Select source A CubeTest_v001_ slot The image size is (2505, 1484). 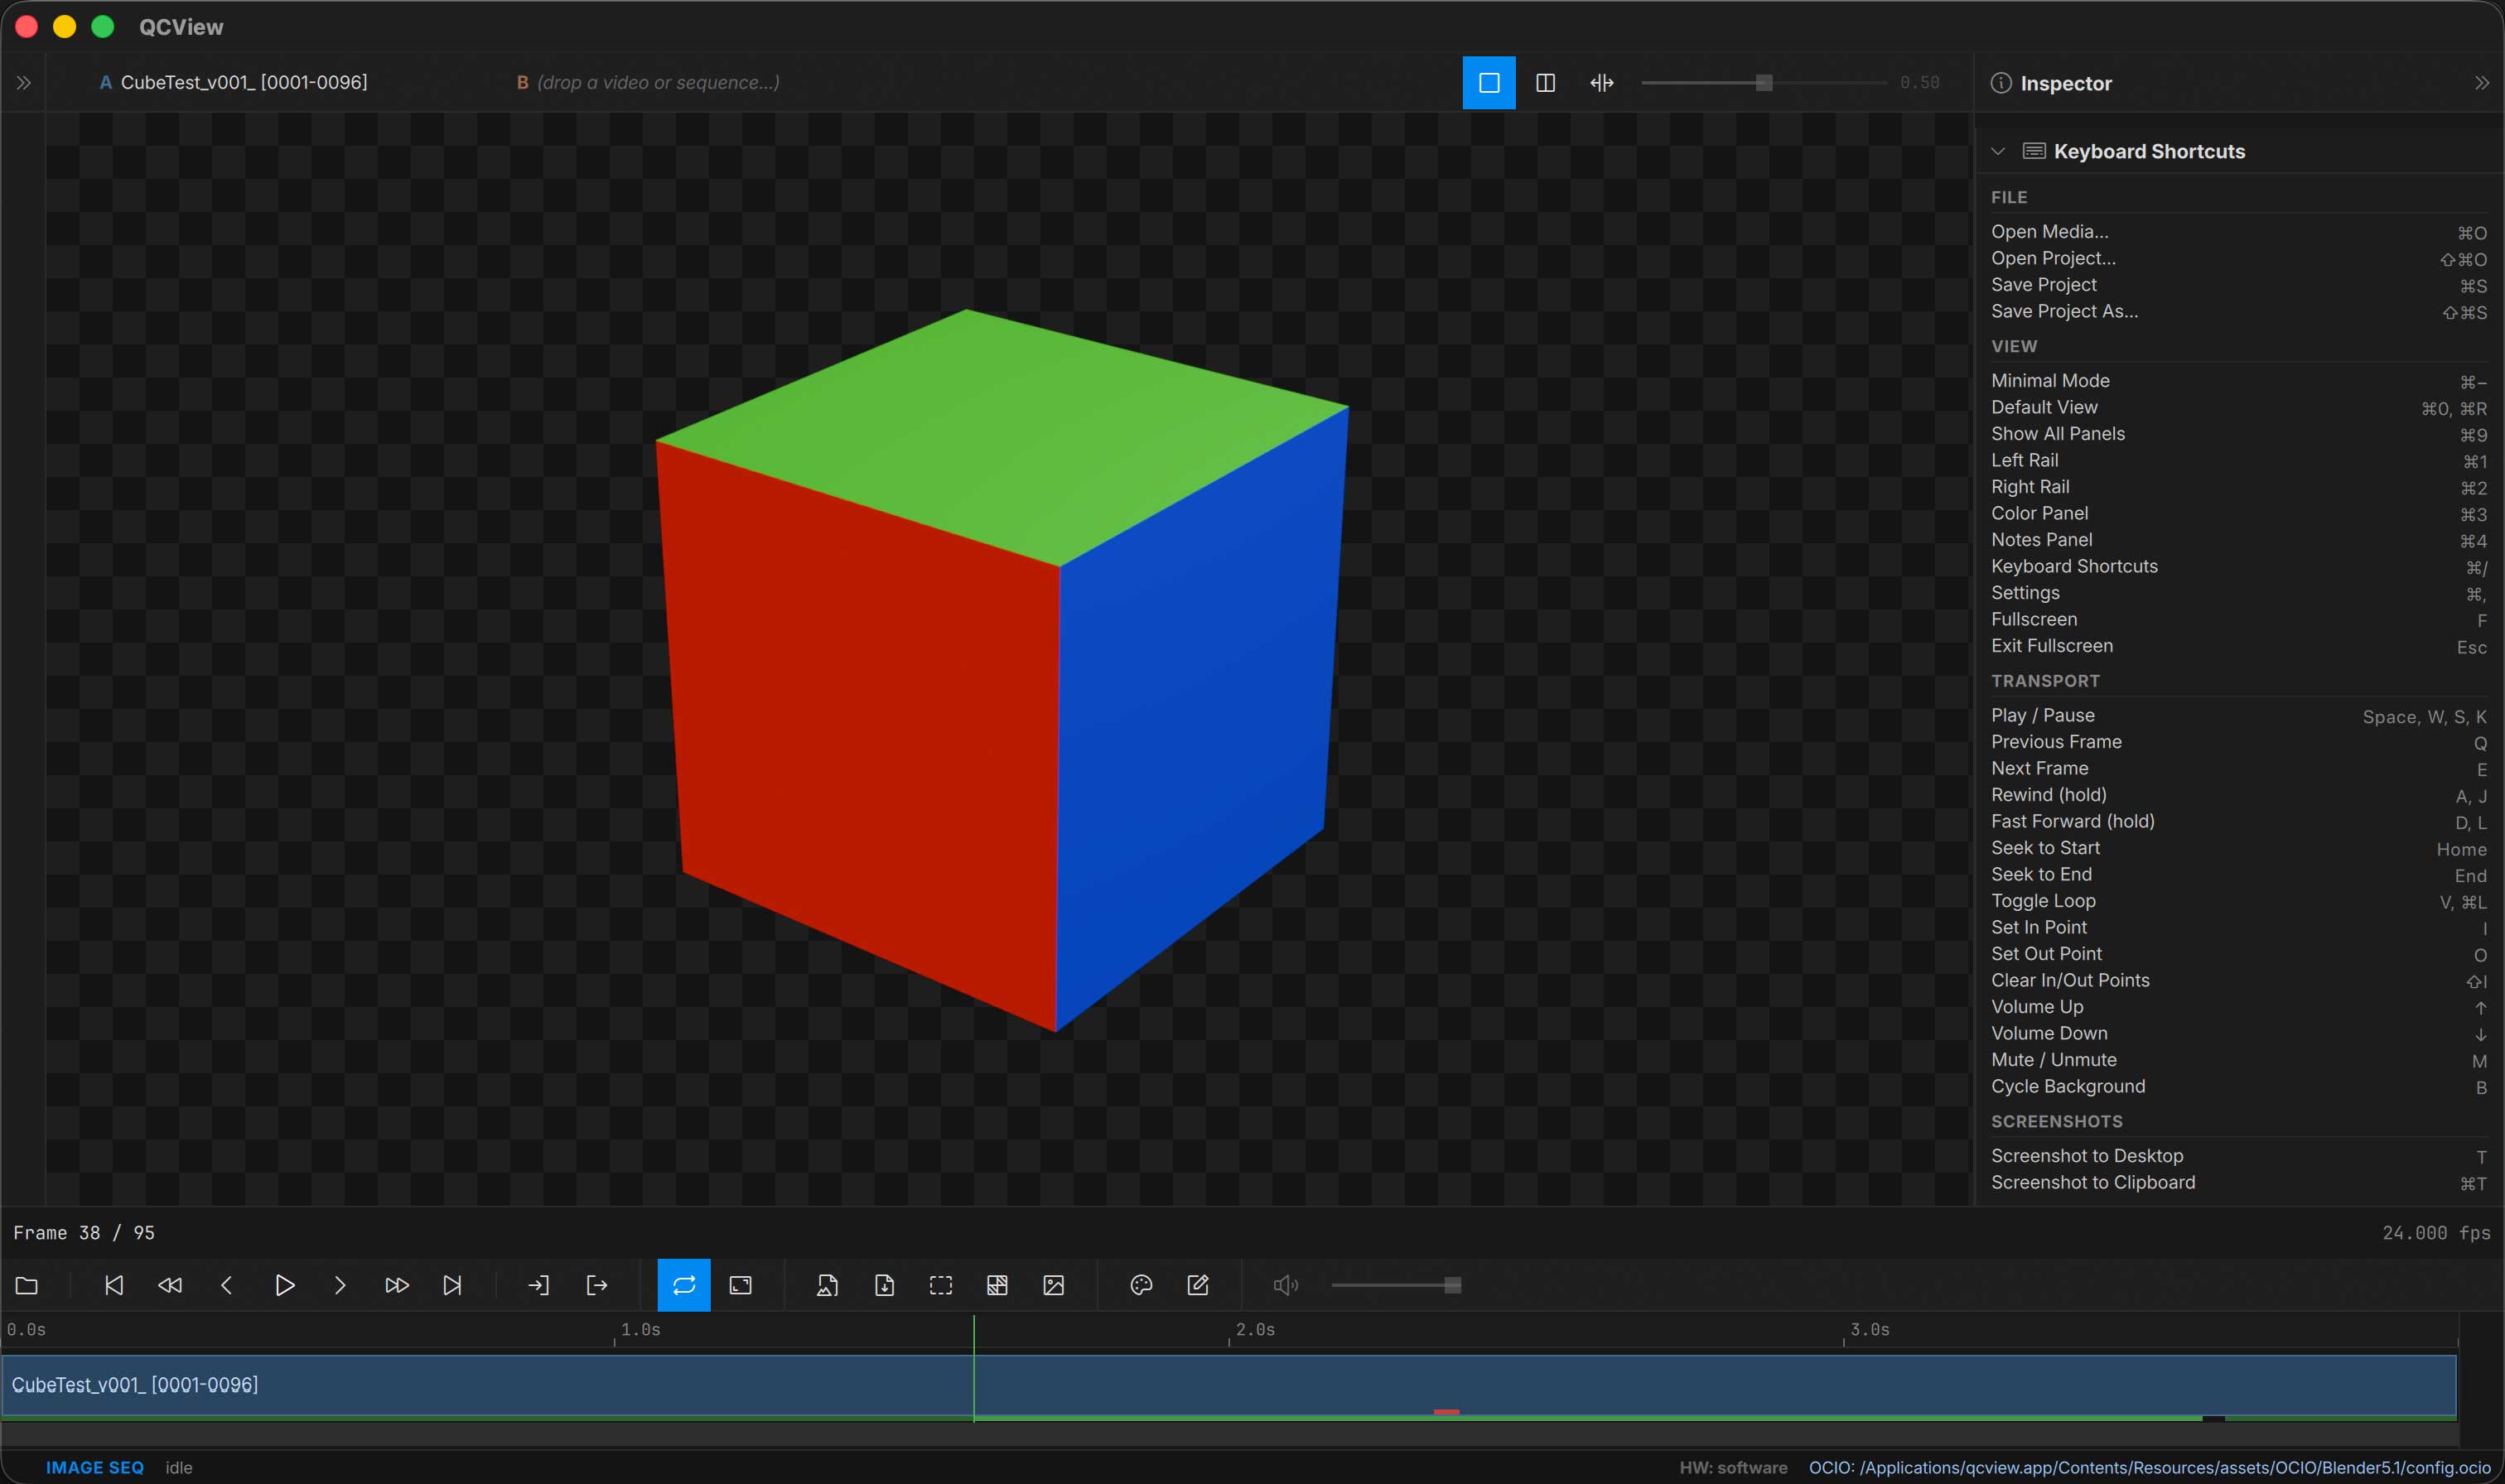click(x=234, y=83)
